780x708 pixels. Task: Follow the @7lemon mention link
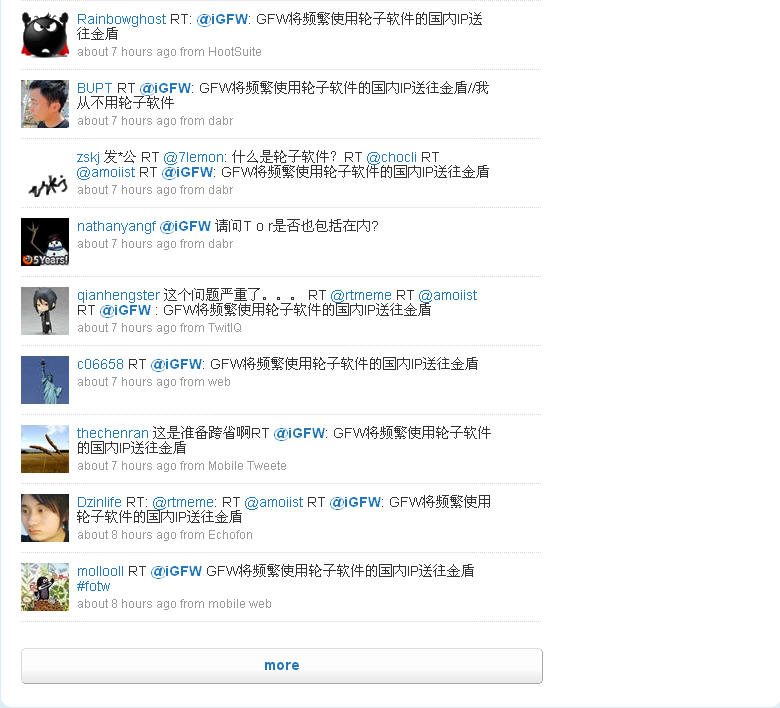tap(195, 158)
